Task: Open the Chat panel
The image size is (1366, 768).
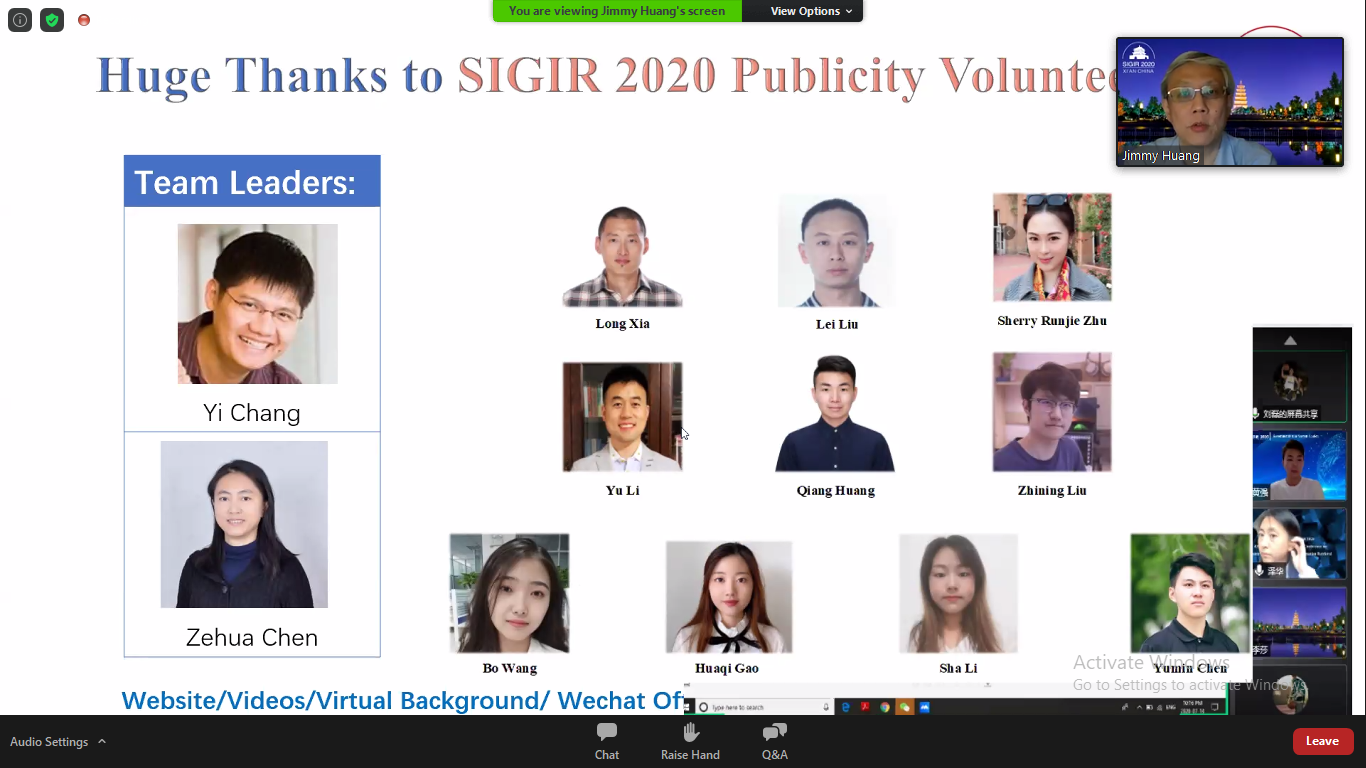Action: point(607,741)
